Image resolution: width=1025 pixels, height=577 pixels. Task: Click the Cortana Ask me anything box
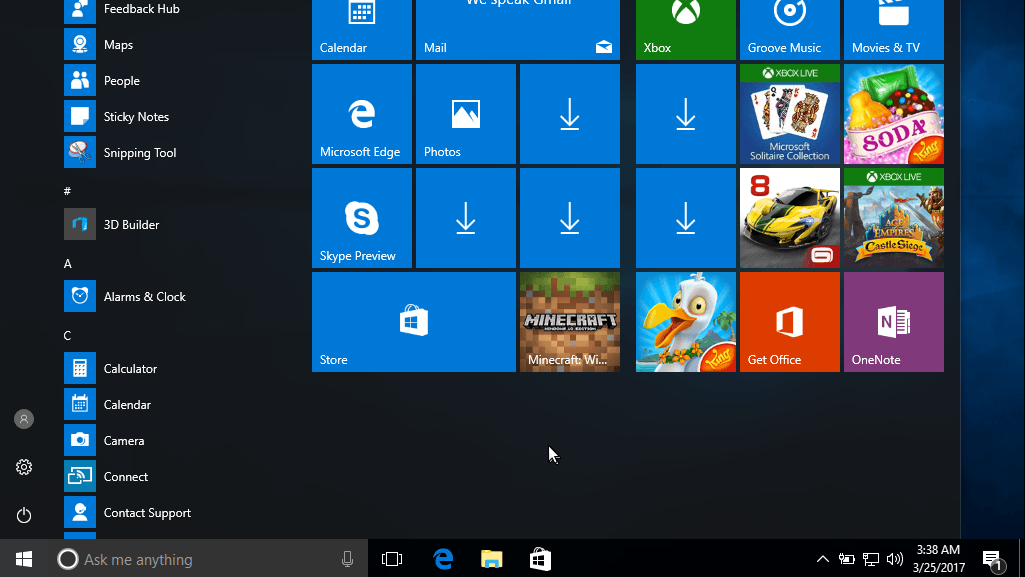(208, 559)
